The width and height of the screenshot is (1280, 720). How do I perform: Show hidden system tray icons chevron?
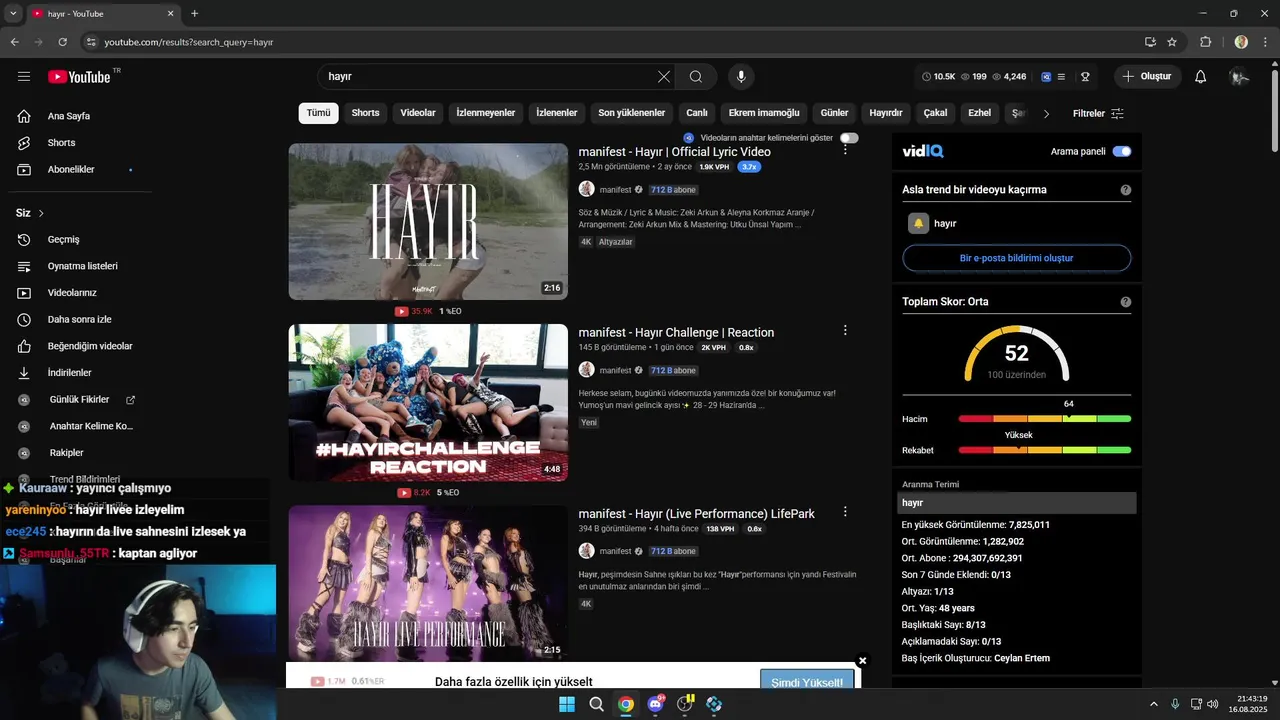[1153, 704]
